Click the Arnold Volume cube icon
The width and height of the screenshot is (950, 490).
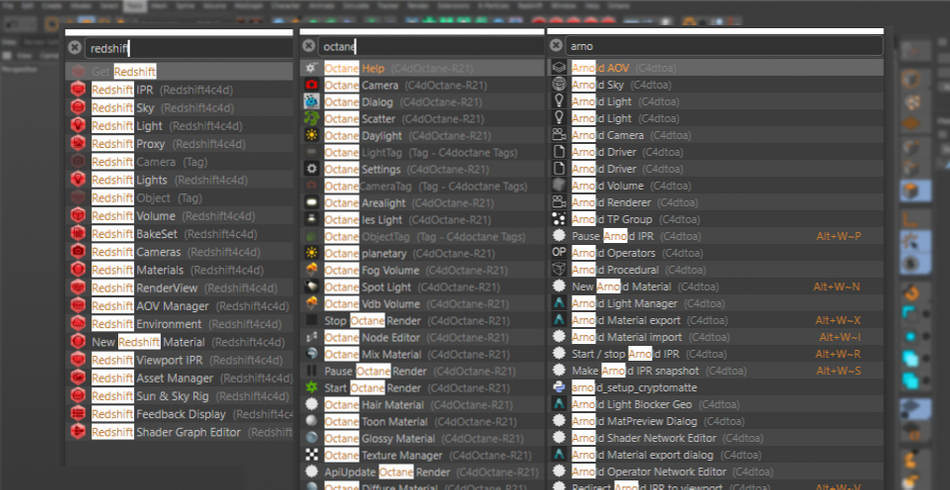[559, 185]
